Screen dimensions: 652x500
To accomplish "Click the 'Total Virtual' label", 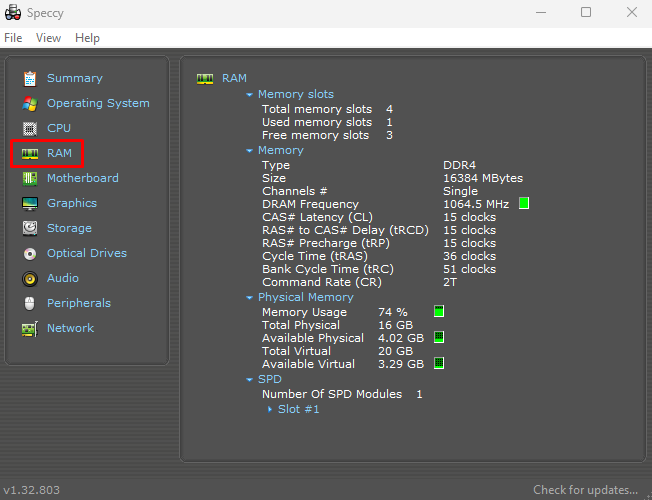I will 296,351.
